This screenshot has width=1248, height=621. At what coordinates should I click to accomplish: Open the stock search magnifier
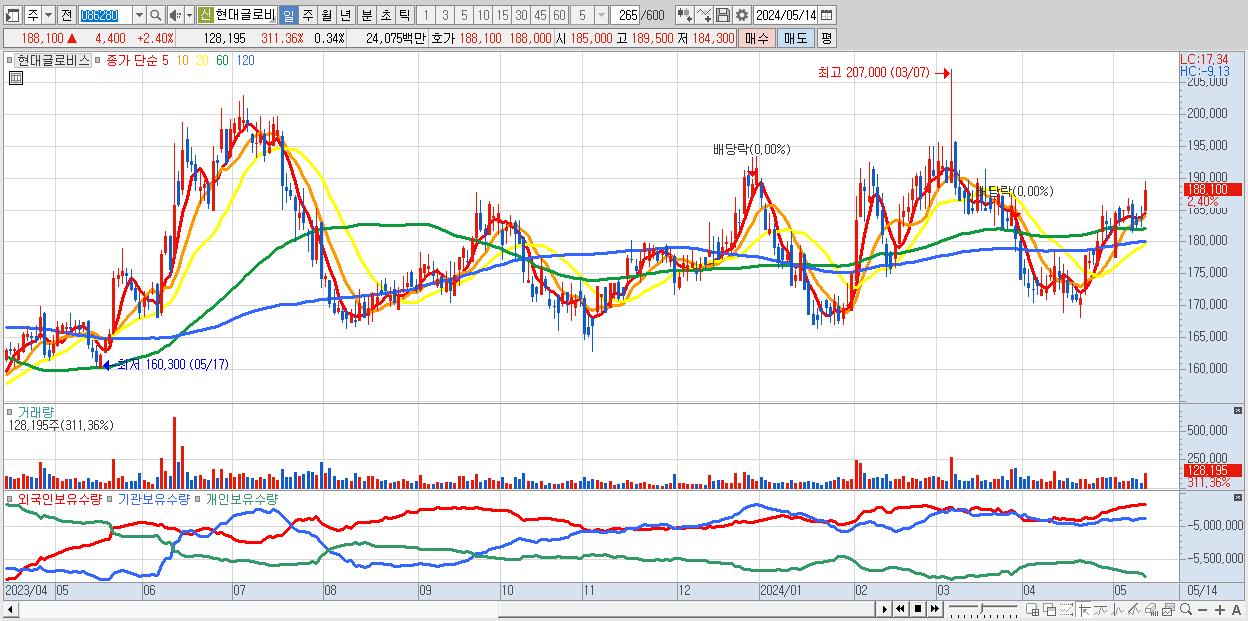156,16
